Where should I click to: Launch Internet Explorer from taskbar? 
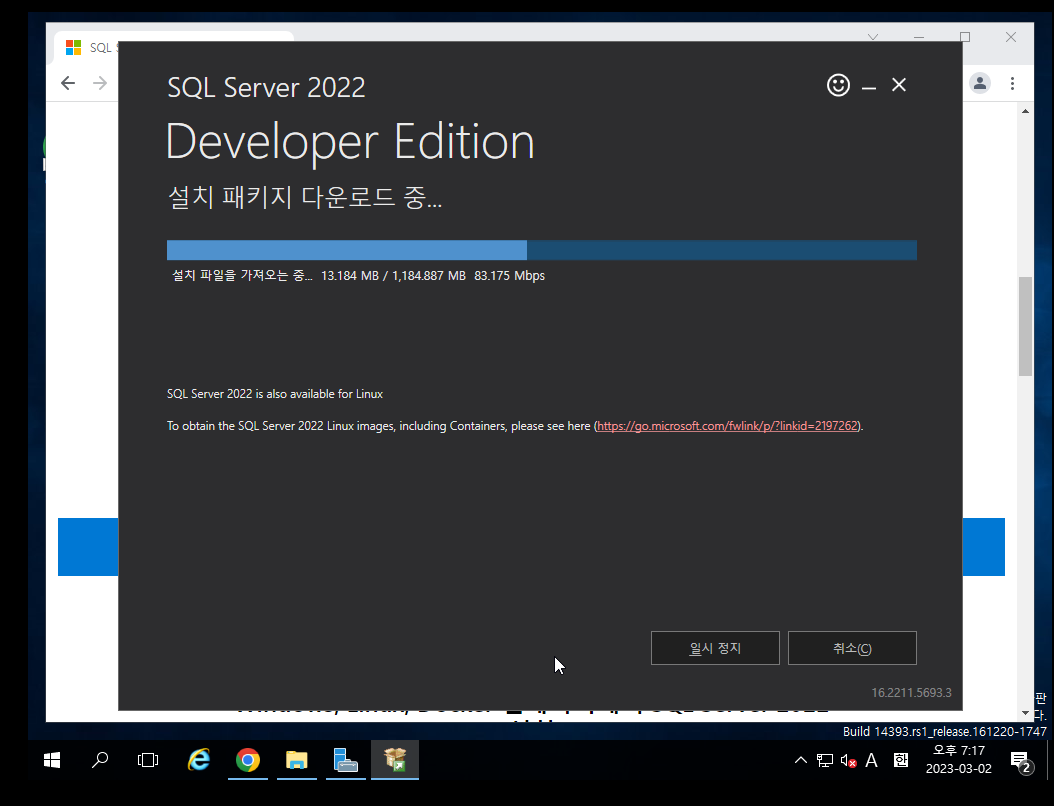point(199,760)
